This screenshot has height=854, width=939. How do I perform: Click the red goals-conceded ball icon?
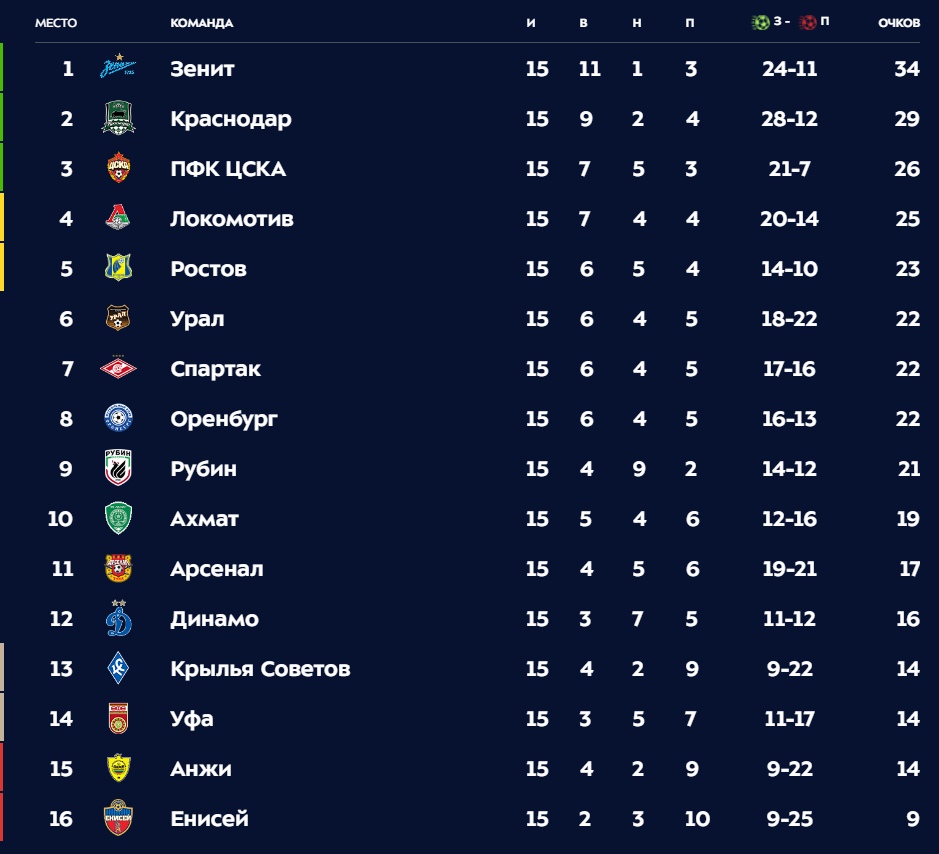pyautogui.click(x=808, y=22)
